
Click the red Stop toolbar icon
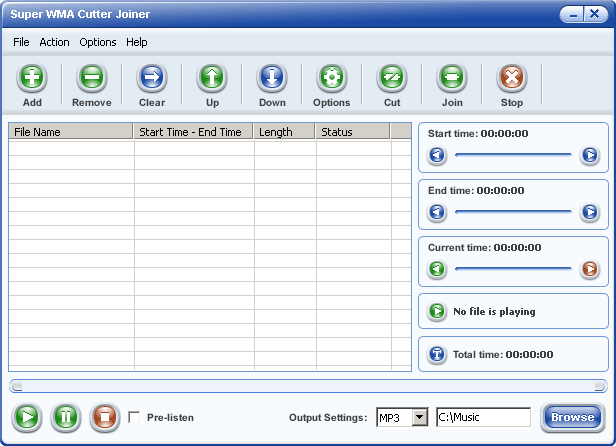pos(512,77)
